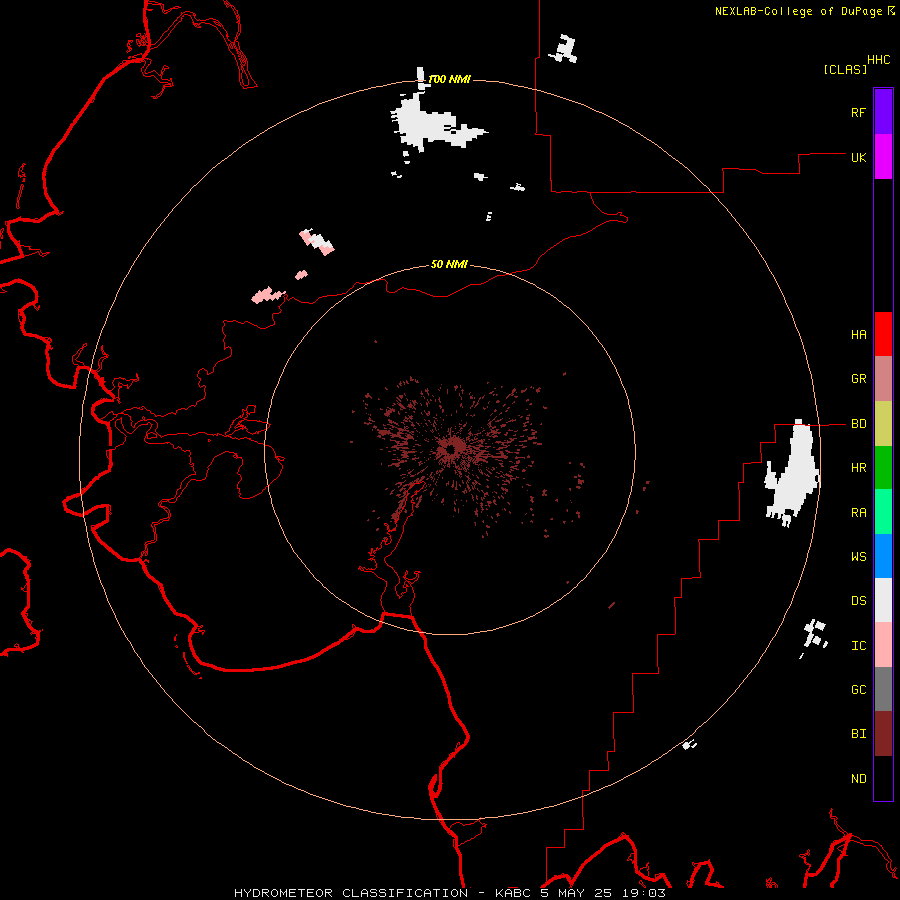The width and height of the screenshot is (900, 900).
Task: Click the IC legend label
Action: coord(858,645)
